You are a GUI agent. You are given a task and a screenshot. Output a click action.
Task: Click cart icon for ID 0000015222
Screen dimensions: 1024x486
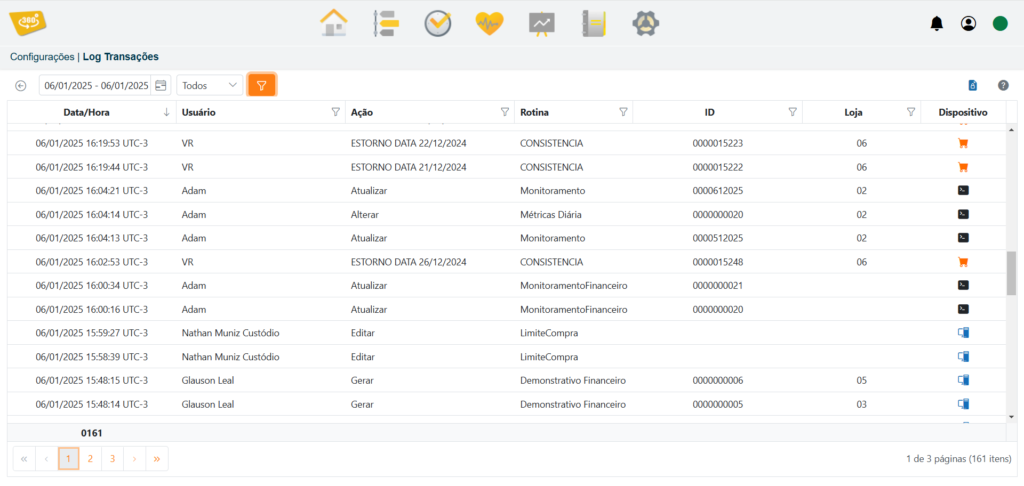pos(963,167)
